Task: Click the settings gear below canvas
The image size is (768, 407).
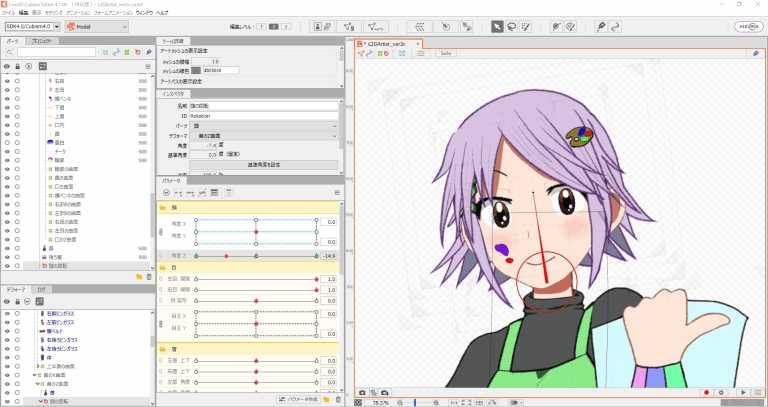Action: coord(721,392)
